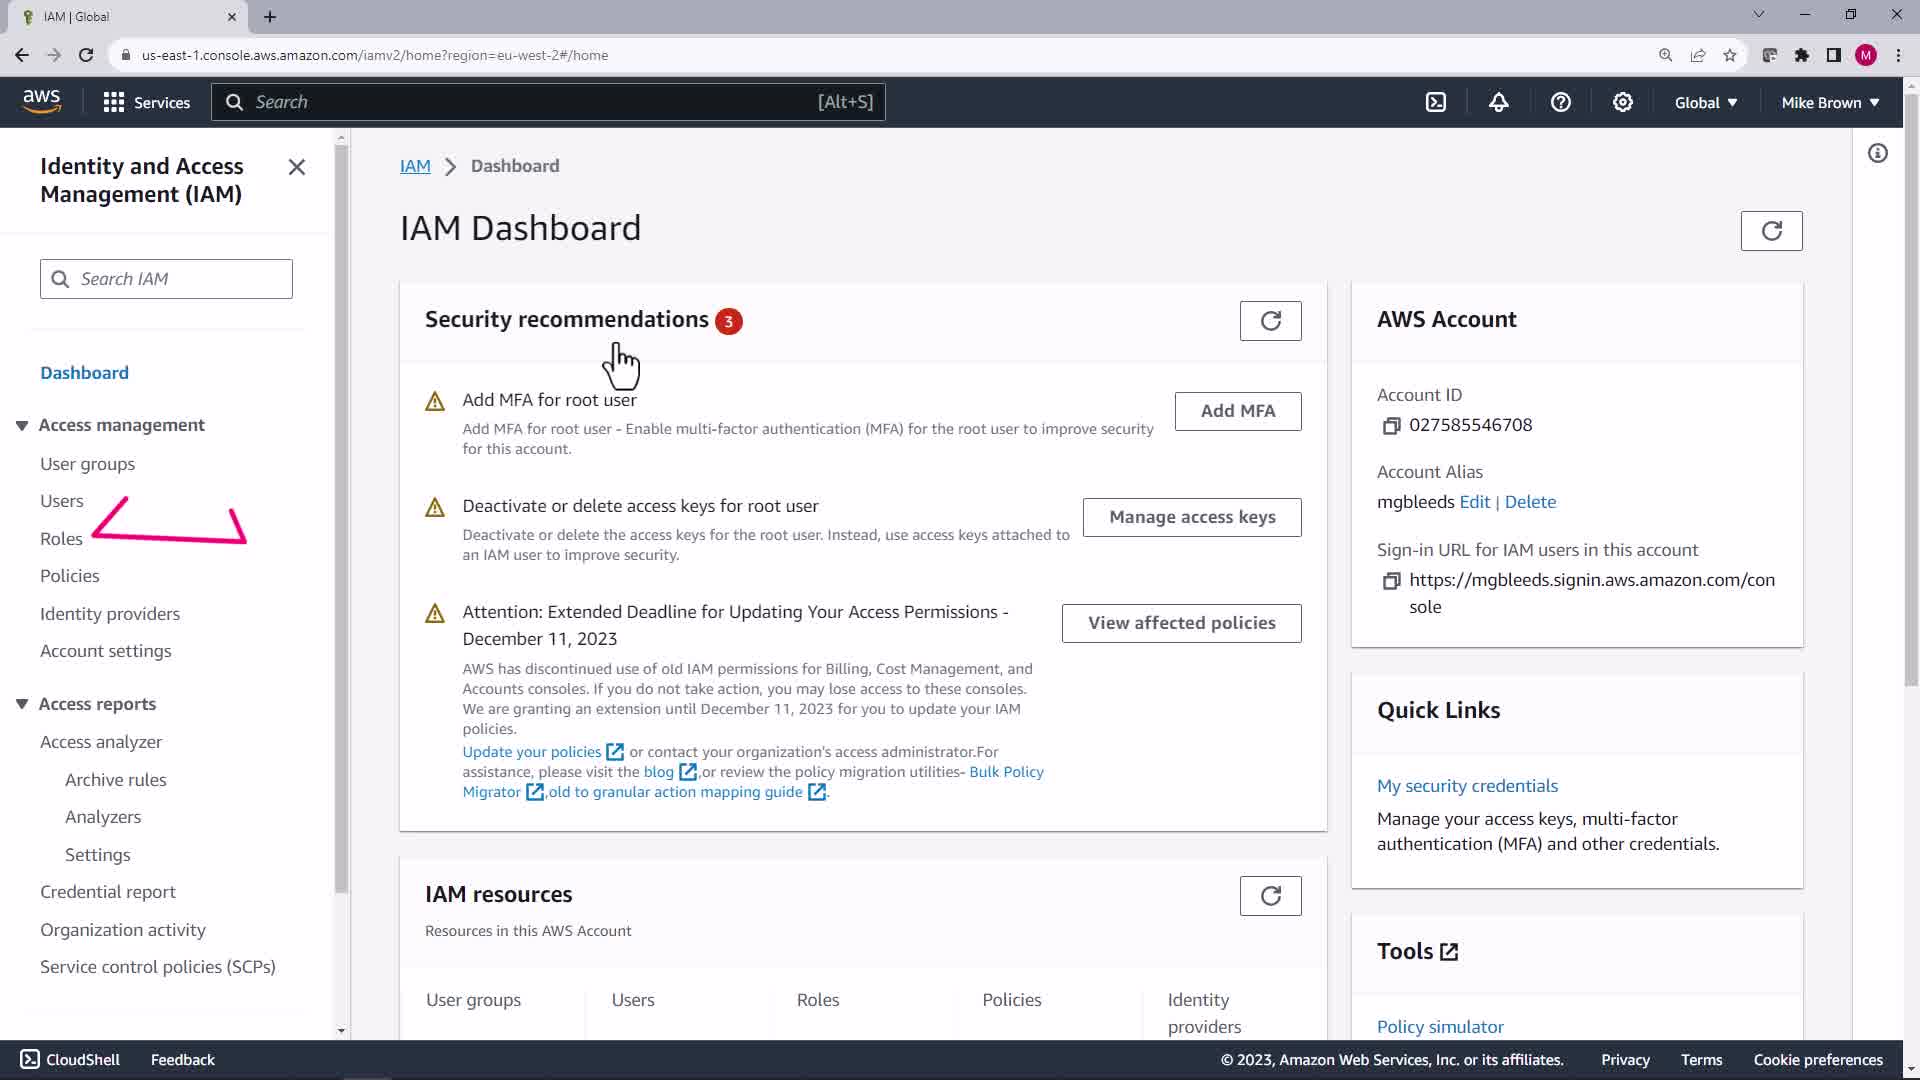
Task: Close the IAM navigation sidebar
Action: pos(297,167)
